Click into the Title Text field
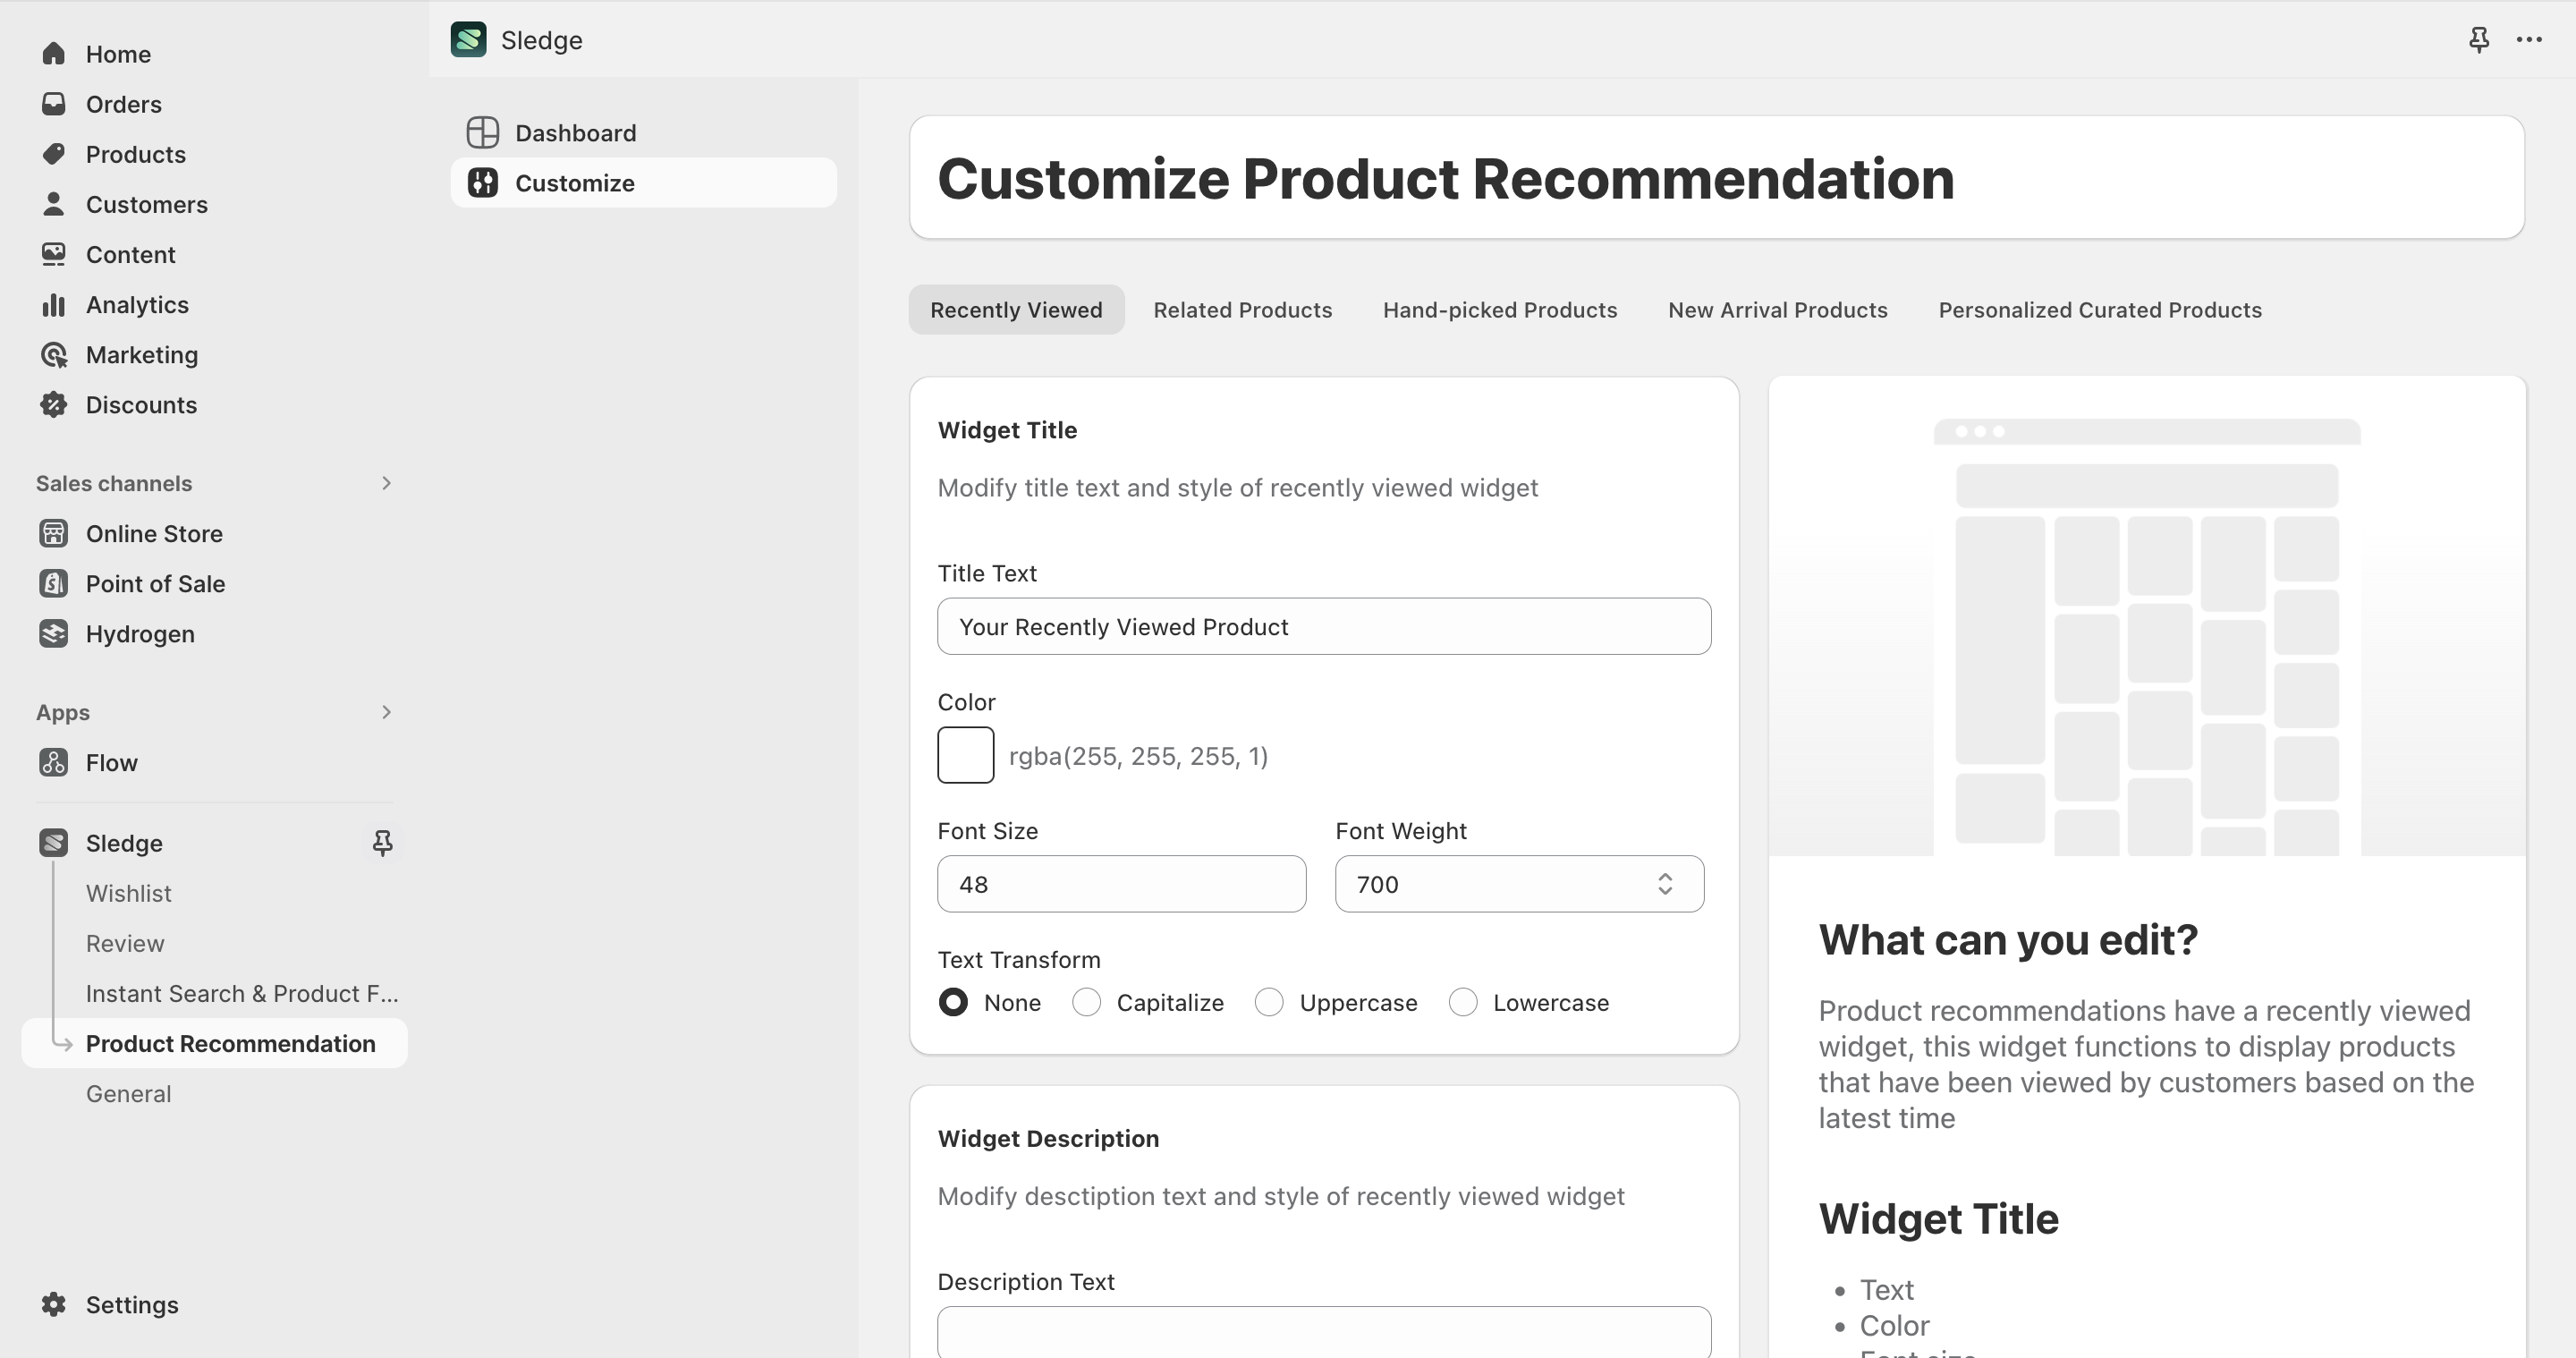 pos(1323,627)
